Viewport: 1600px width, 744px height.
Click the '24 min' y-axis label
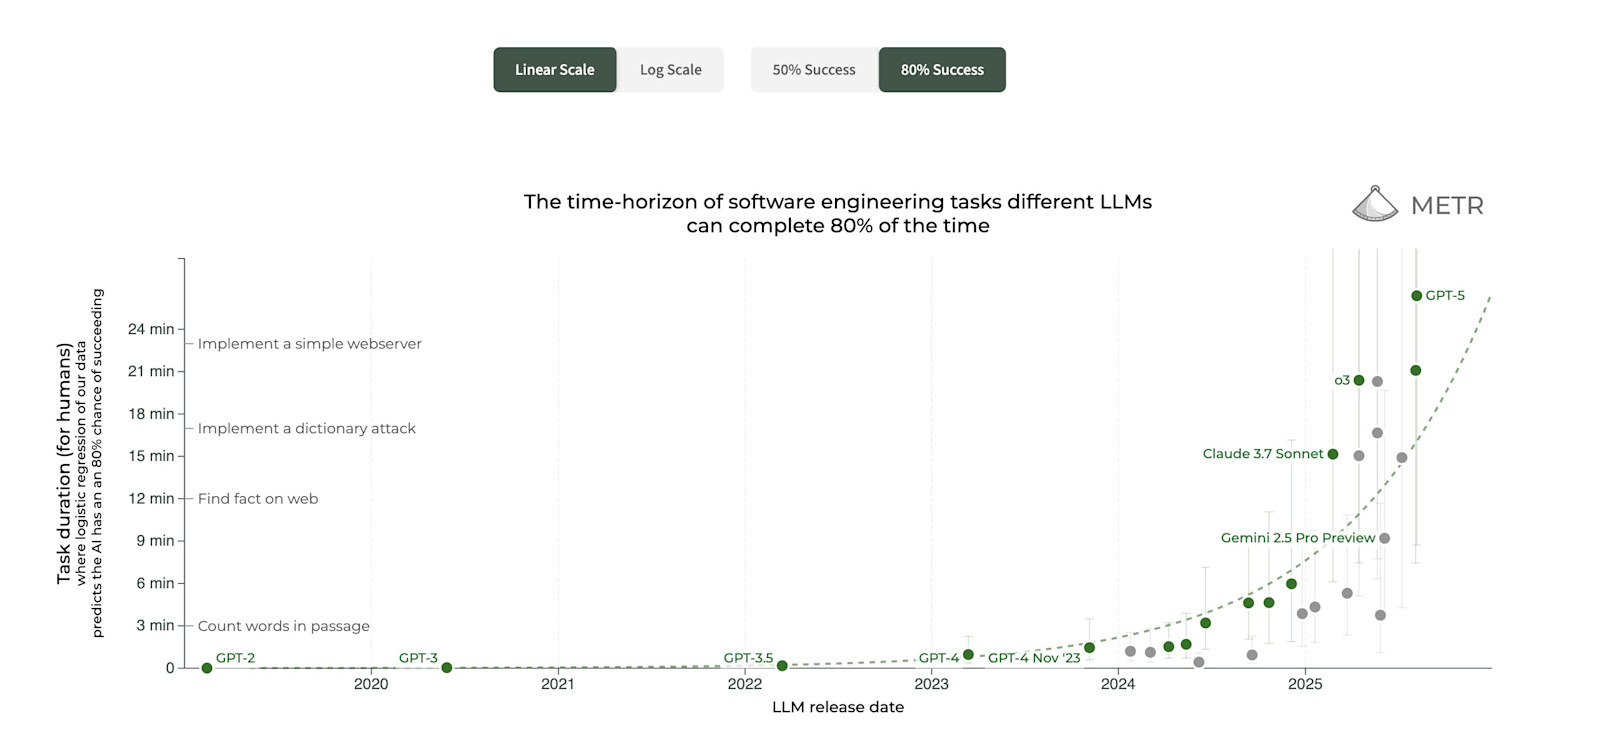[x=151, y=329]
